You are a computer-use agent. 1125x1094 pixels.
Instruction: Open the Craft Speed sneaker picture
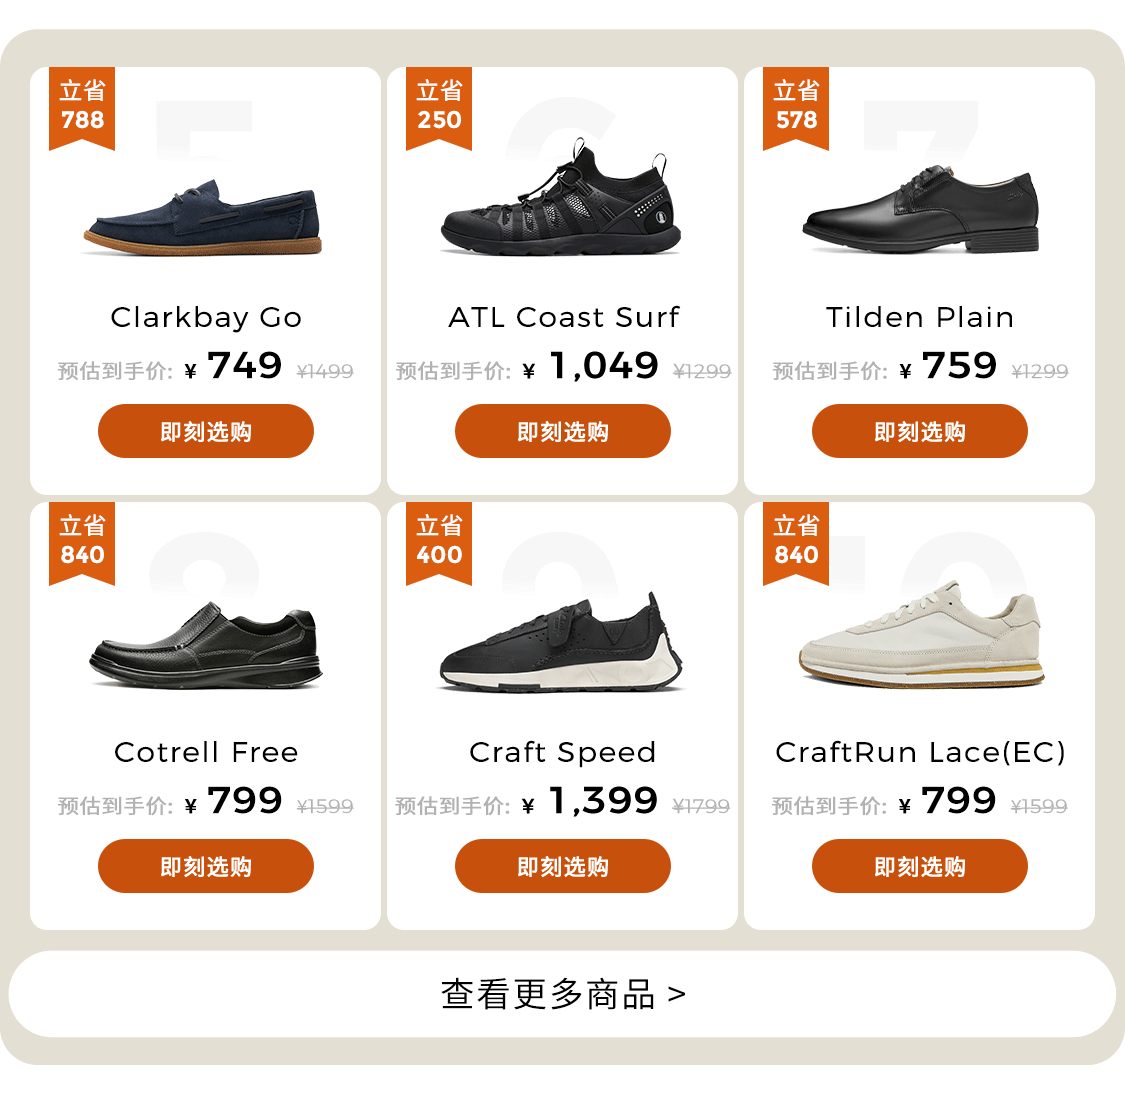coord(561,641)
